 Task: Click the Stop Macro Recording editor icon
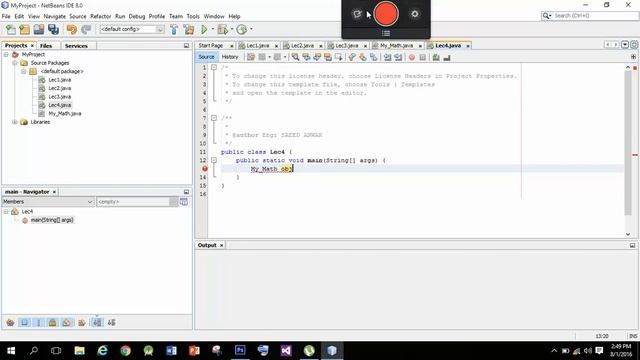(x=422, y=58)
